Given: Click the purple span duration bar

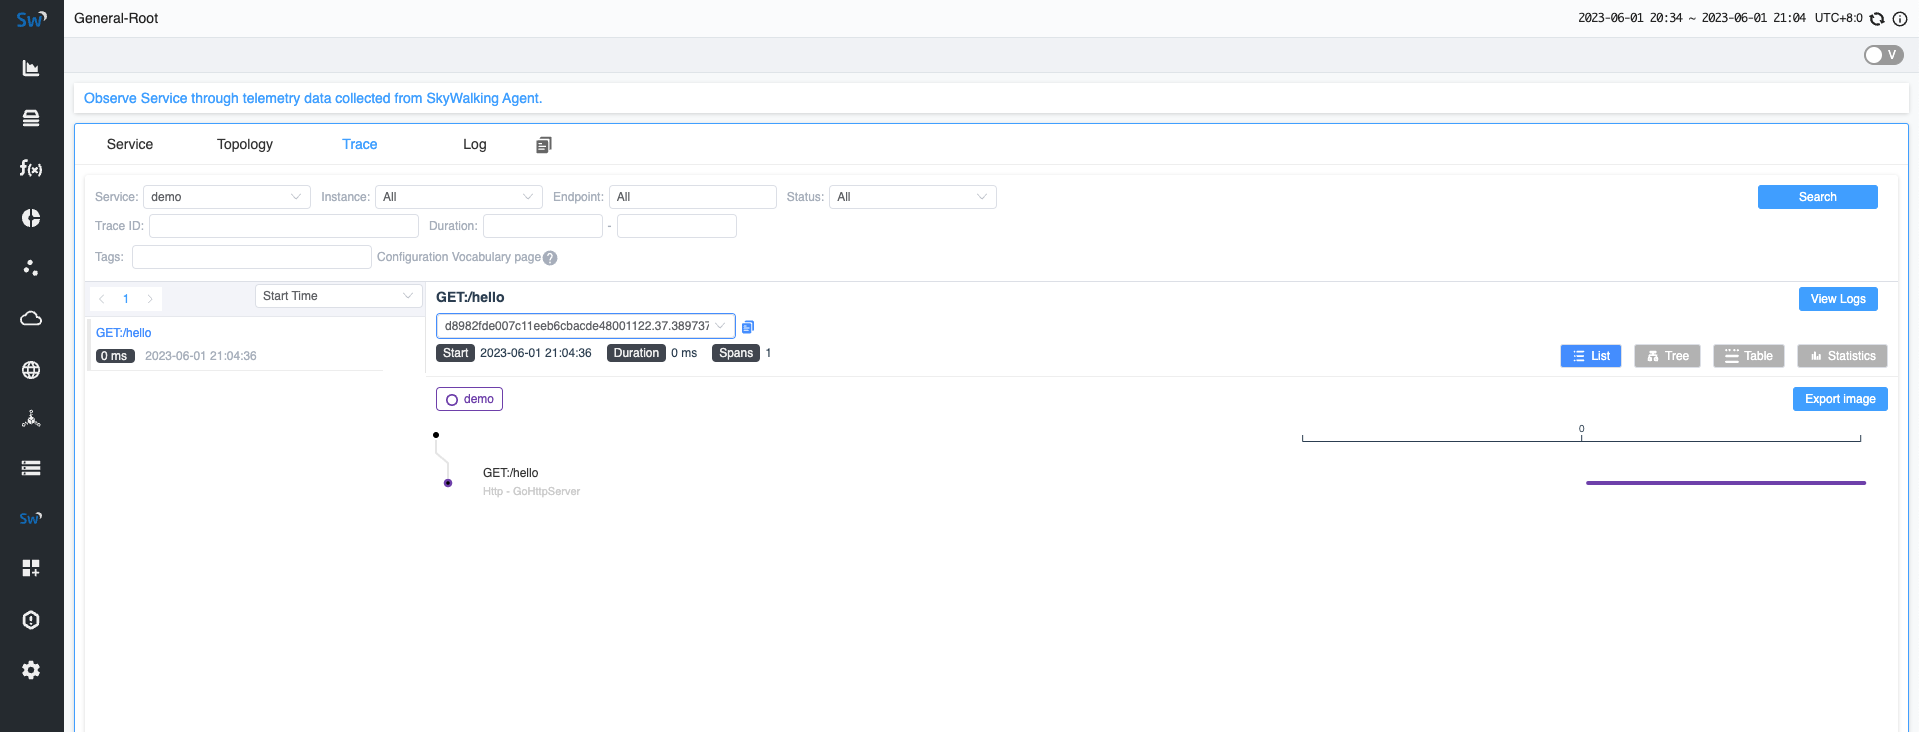Looking at the screenshot, I should [x=1725, y=483].
